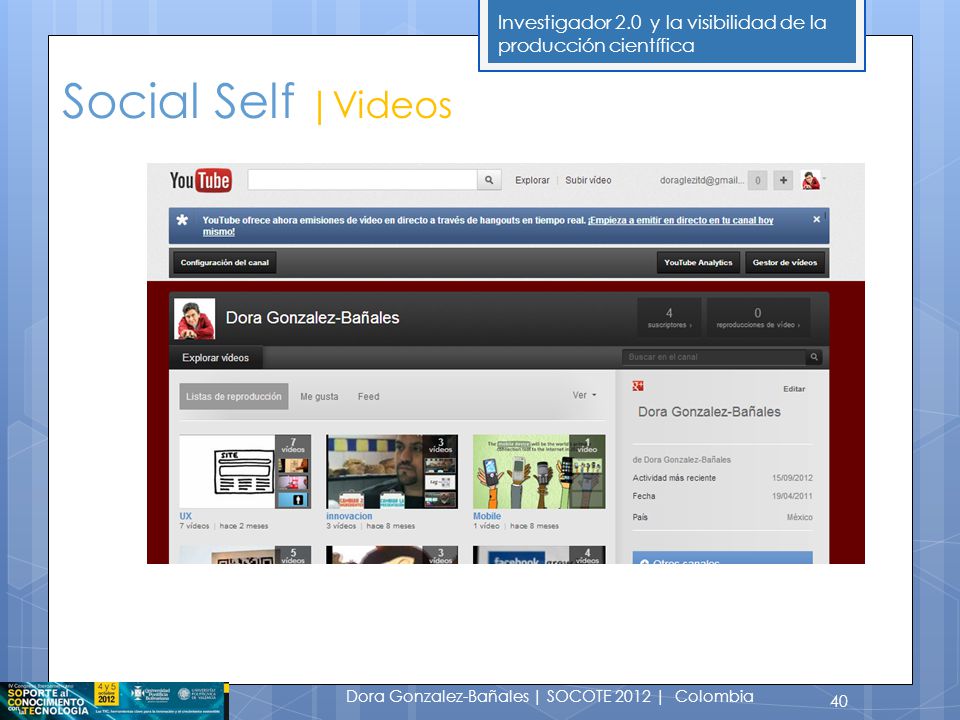Expand the Ver dropdown
This screenshot has width=960, height=720.
tap(584, 396)
